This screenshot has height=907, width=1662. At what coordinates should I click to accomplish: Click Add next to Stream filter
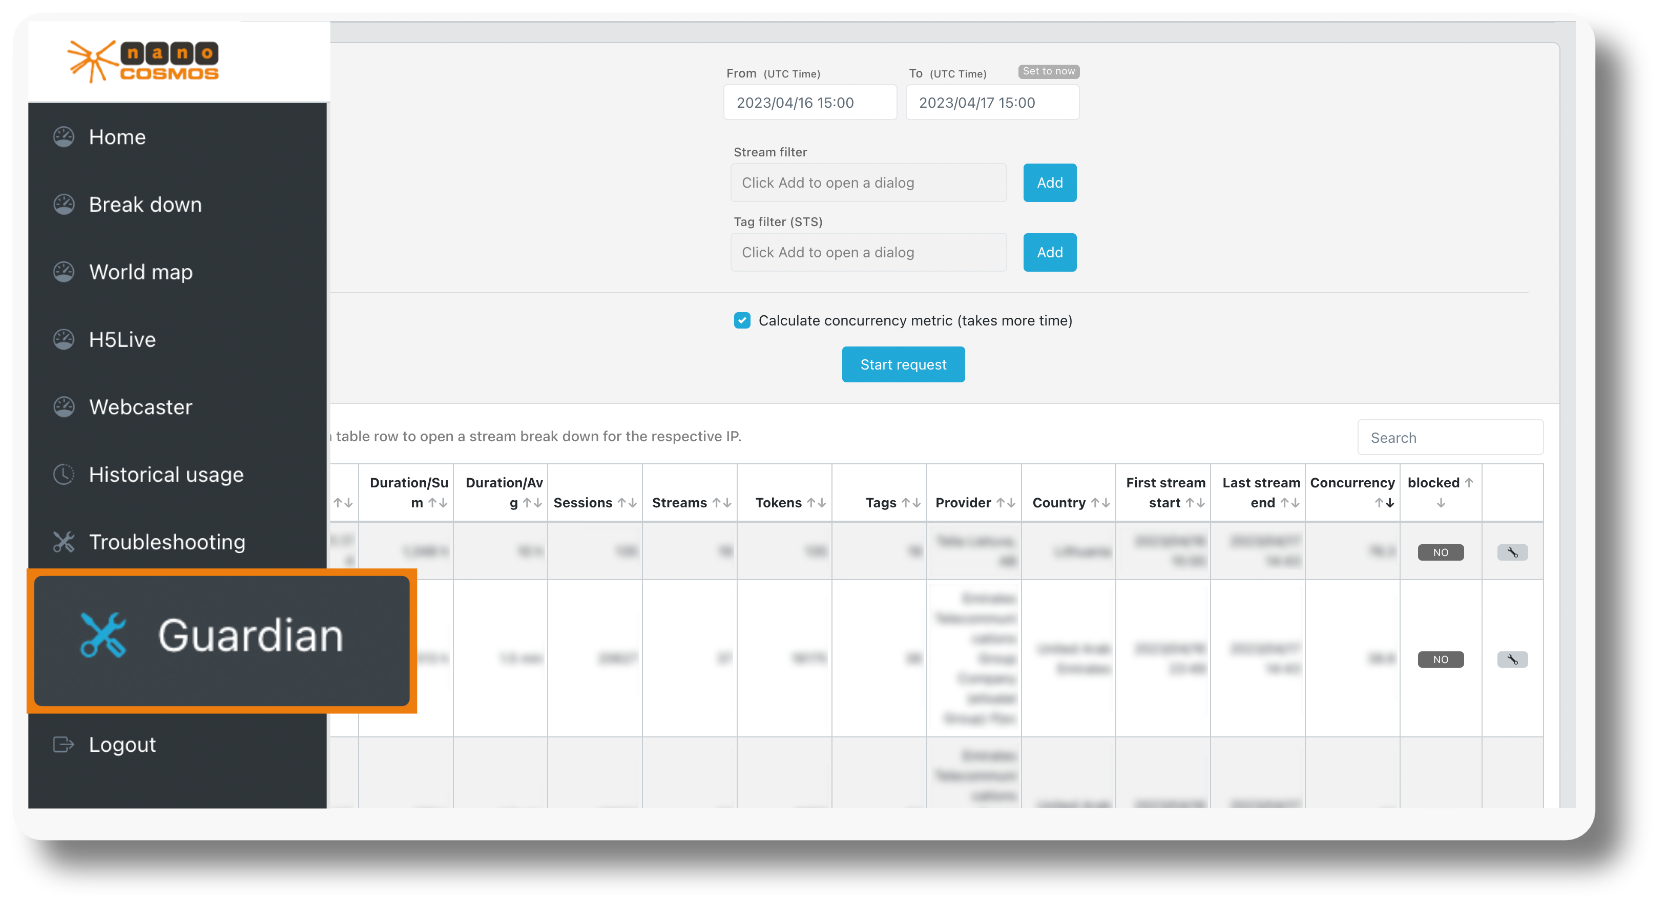[1049, 182]
